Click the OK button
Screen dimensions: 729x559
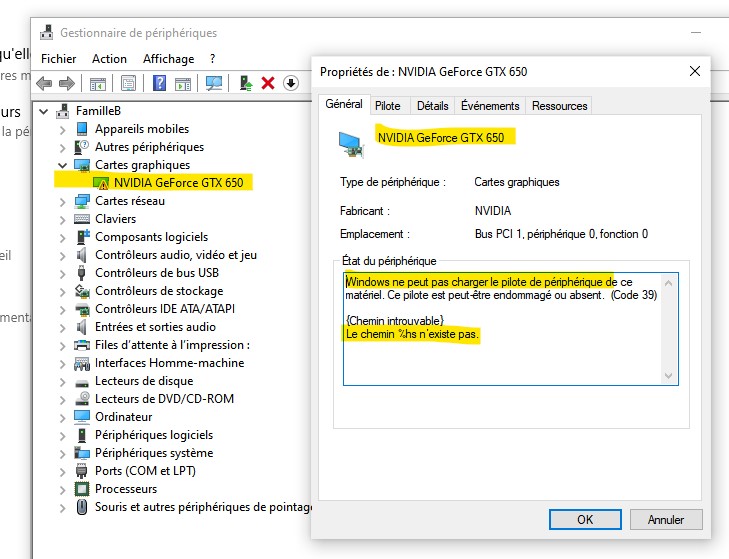[585, 519]
